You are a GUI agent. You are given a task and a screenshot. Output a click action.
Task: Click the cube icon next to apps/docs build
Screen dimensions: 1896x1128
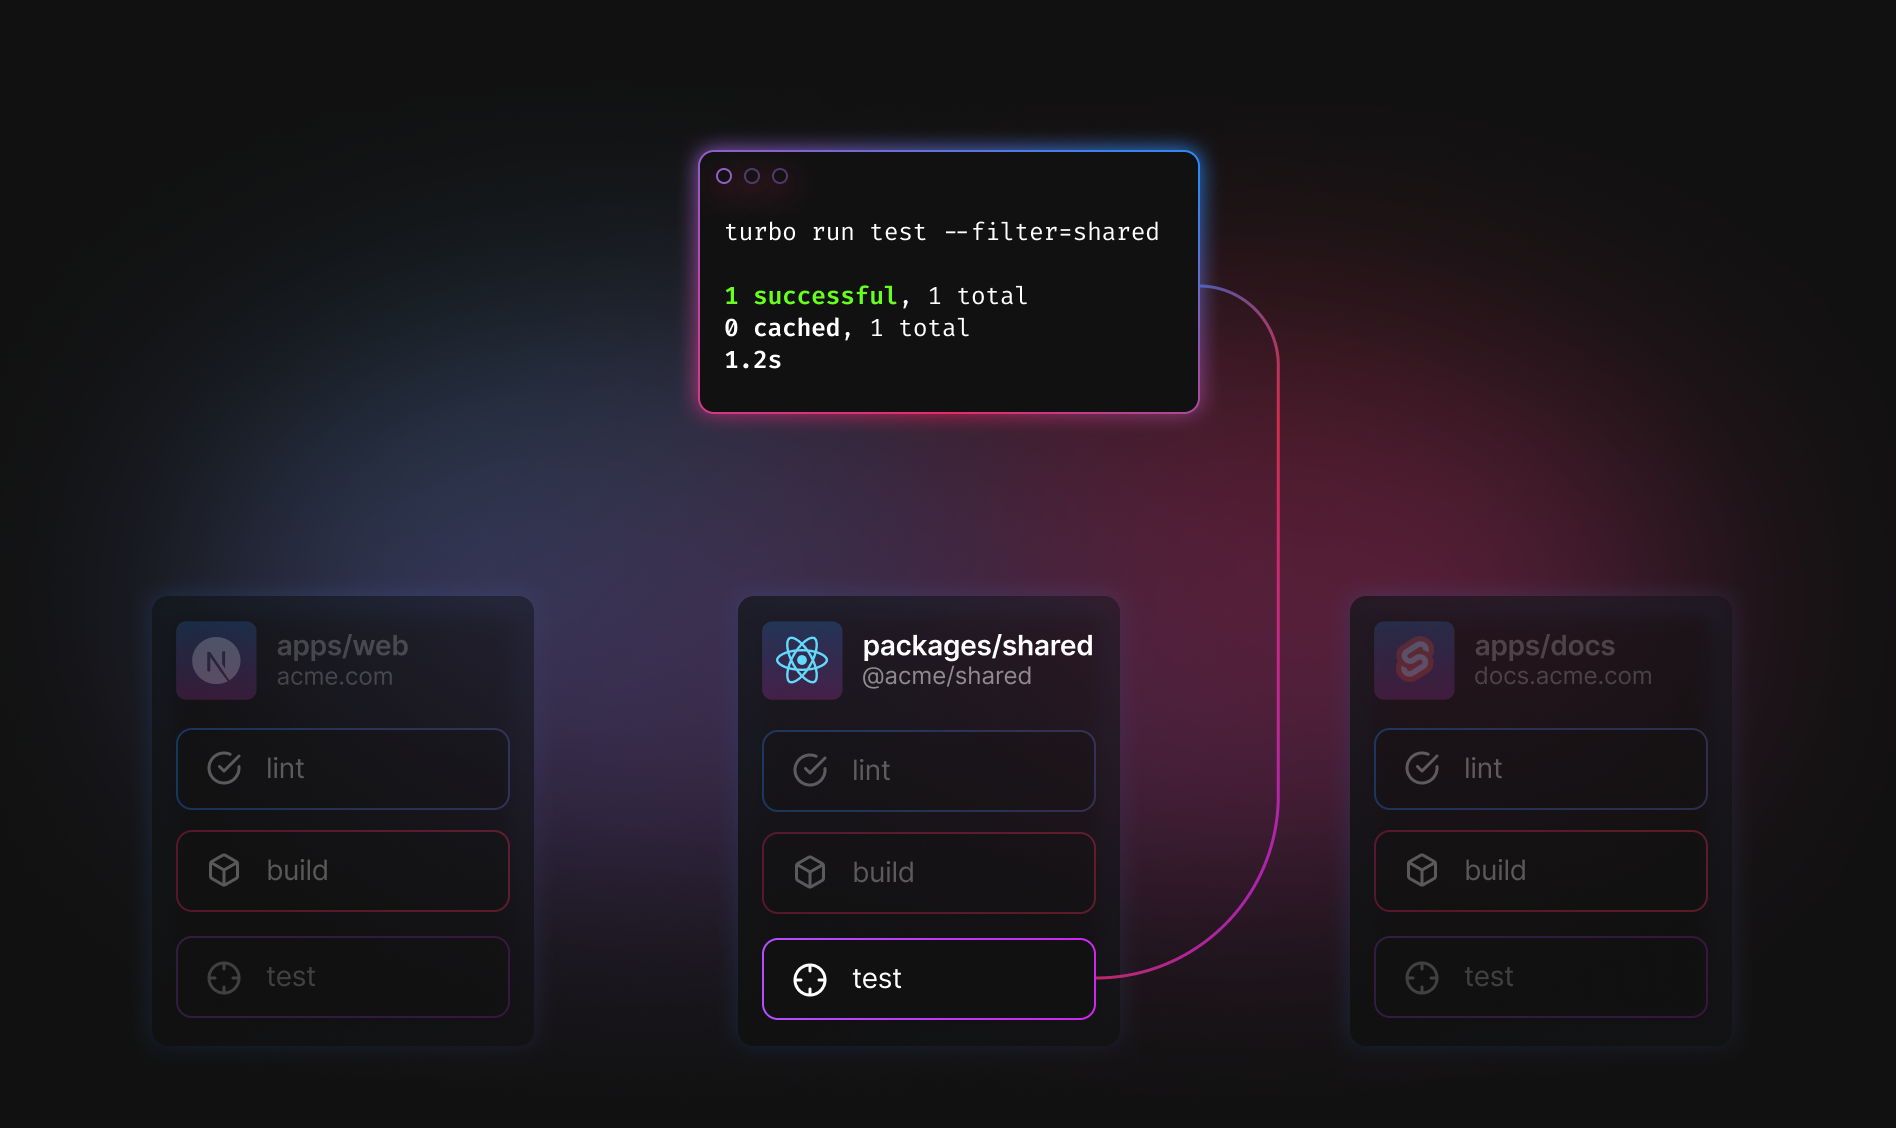coord(1422,870)
